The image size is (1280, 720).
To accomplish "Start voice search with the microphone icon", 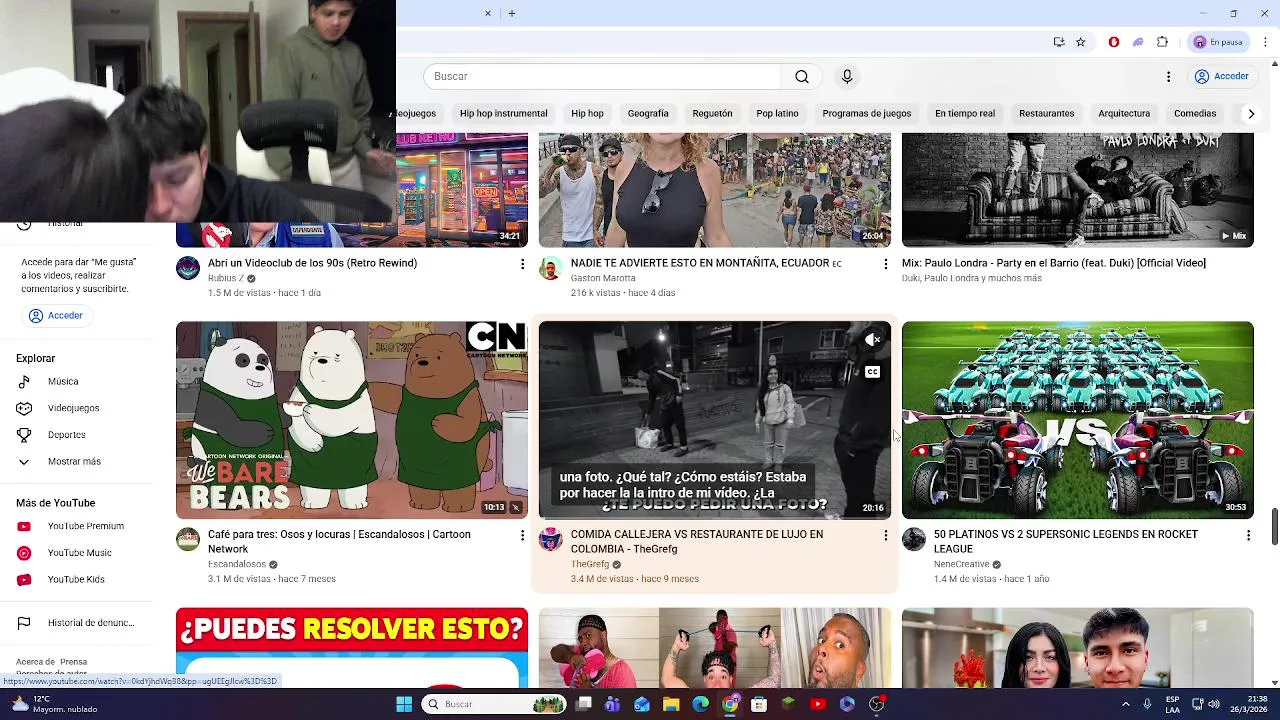I will [847, 76].
